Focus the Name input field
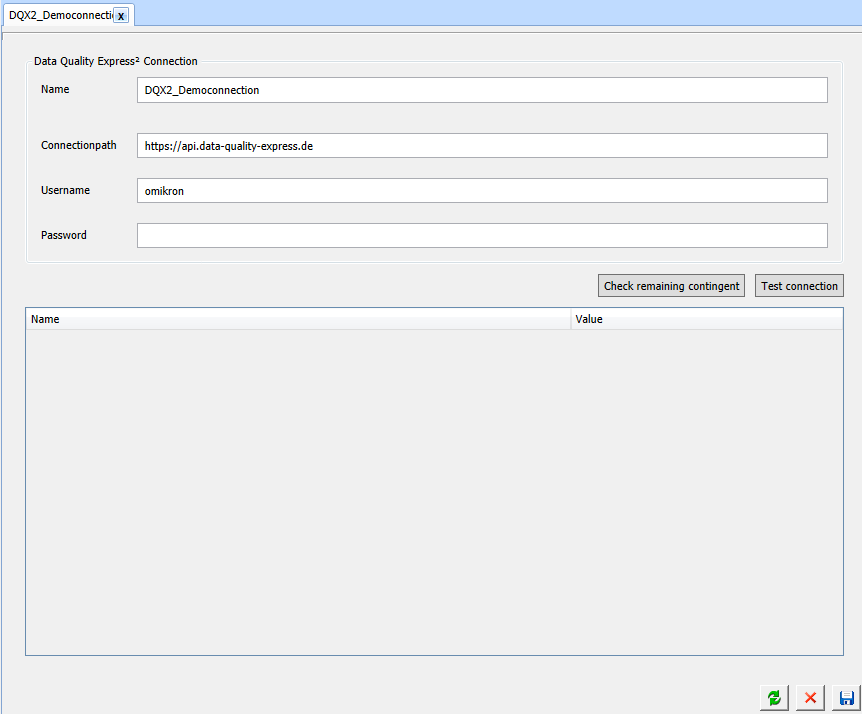Viewport: 862px width, 714px height. click(482, 90)
